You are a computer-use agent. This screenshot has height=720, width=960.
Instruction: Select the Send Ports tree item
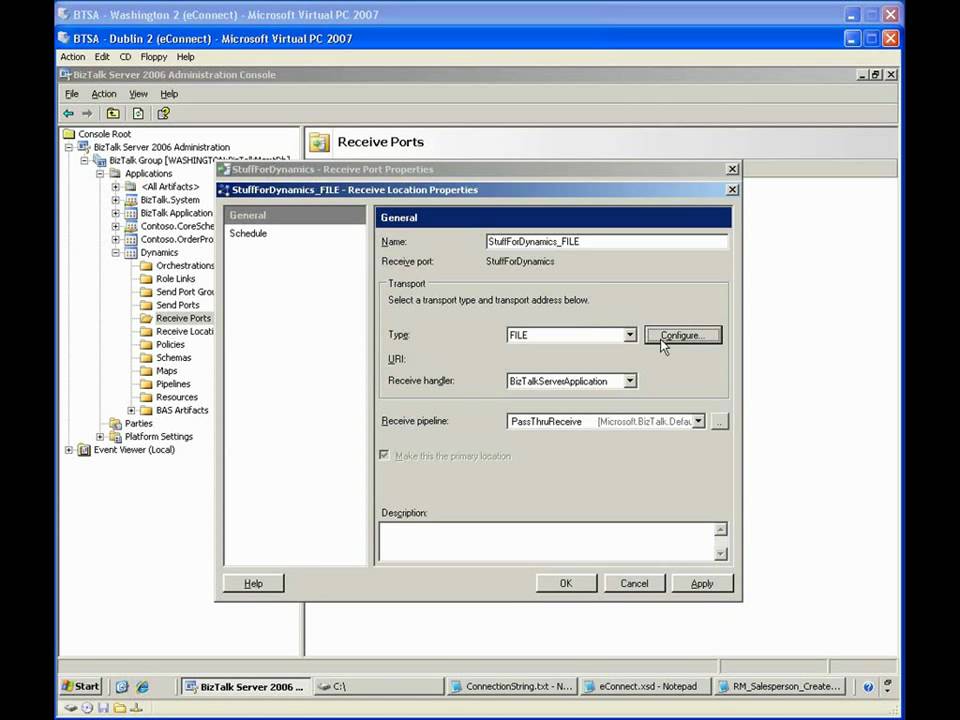pos(178,305)
